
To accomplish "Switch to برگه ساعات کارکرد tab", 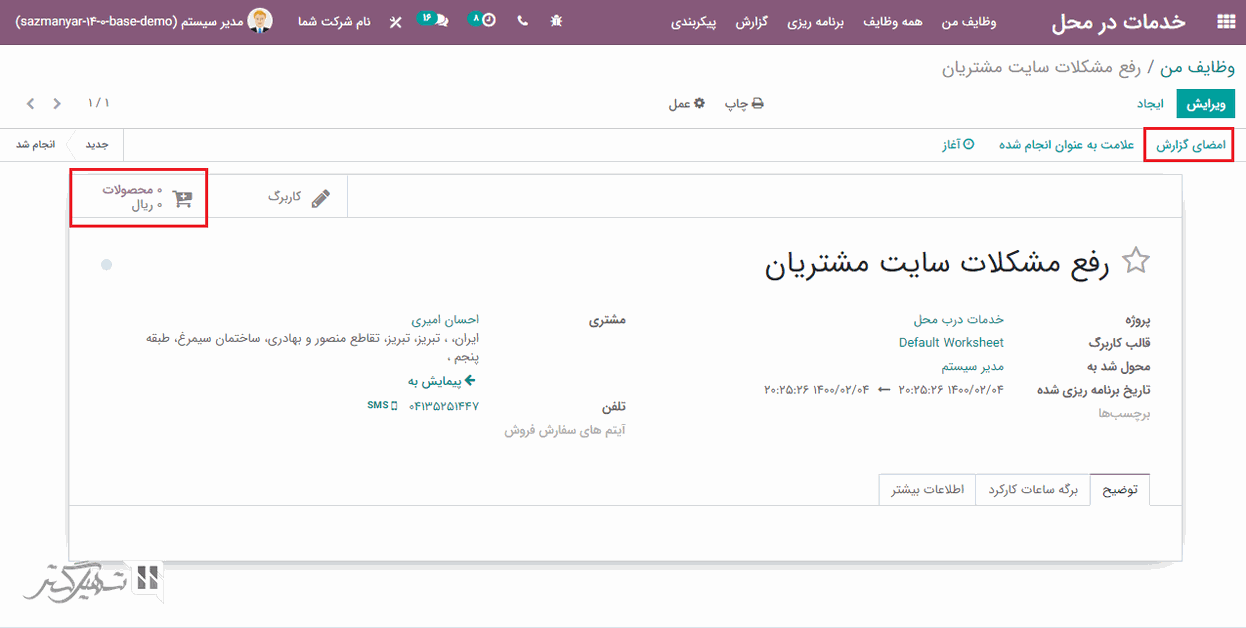I will pos(1032,490).
